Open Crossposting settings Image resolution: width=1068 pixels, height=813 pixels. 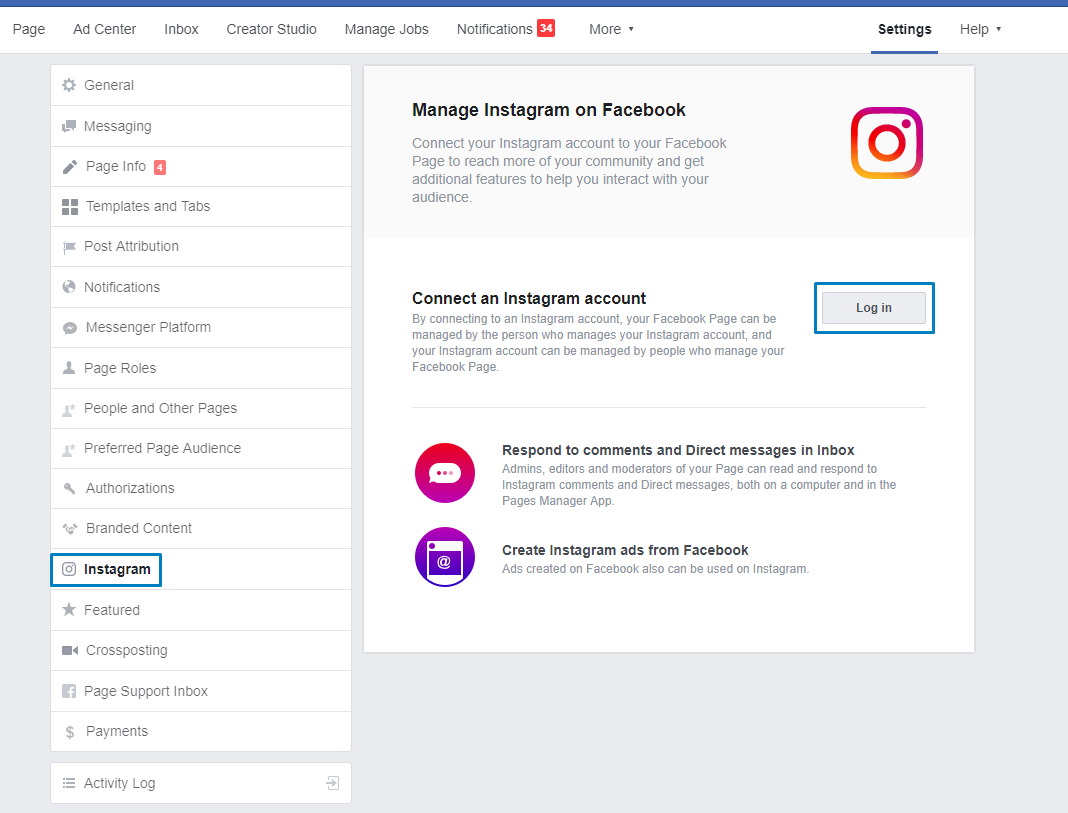[201, 650]
